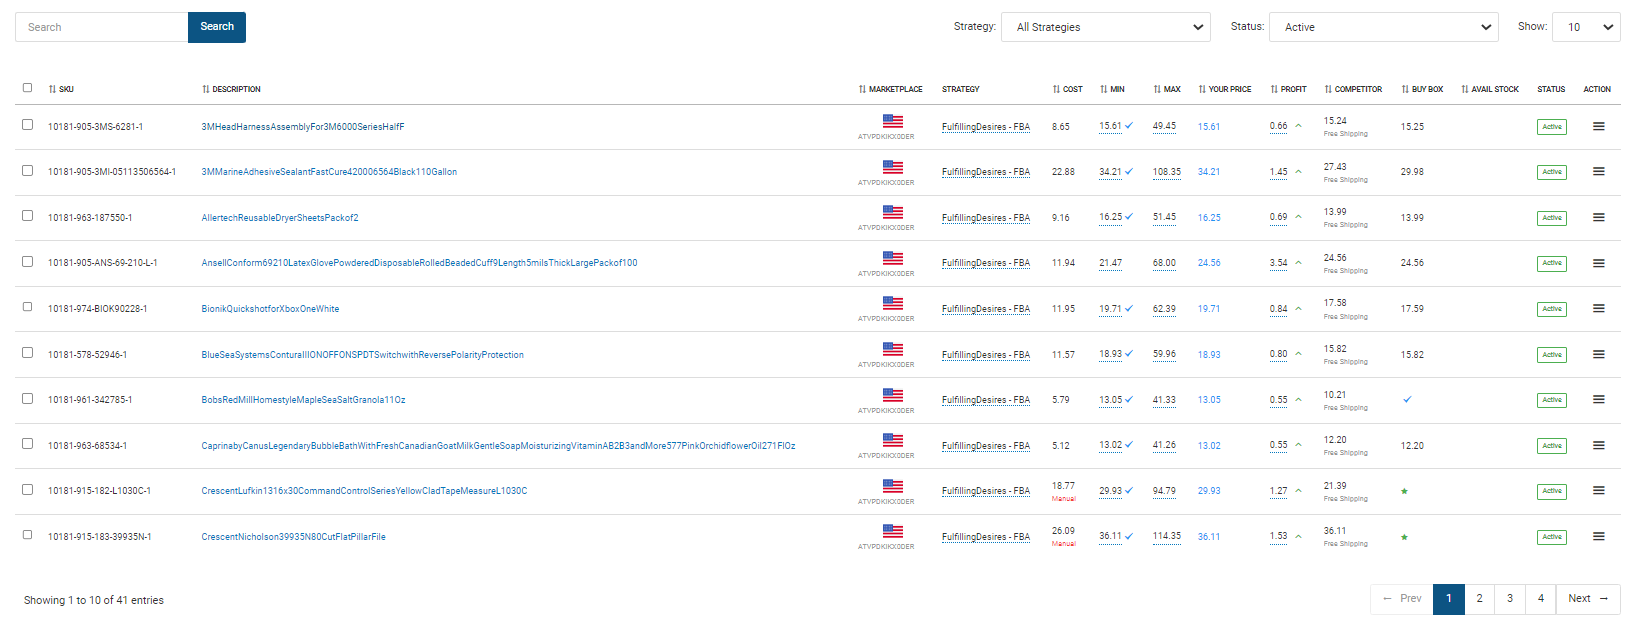Click US flag icon in 3MHeadHarness row
The height and width of the screenshot is (629, 1632).
(x=893, y=121)
